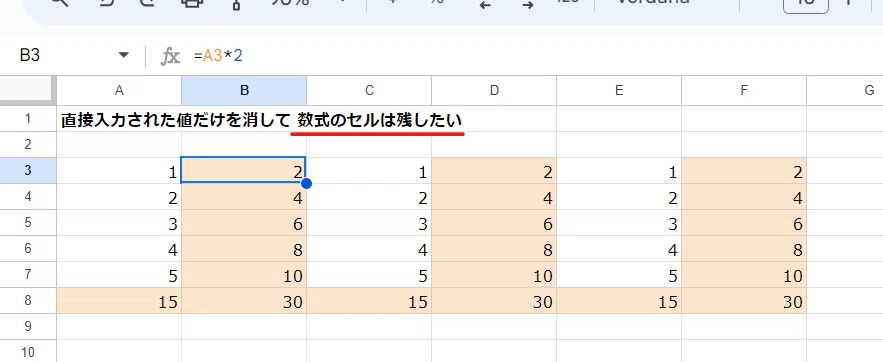Screen dimensions: 883x362
Task: Select row 8 header
Action: point(28,300)
